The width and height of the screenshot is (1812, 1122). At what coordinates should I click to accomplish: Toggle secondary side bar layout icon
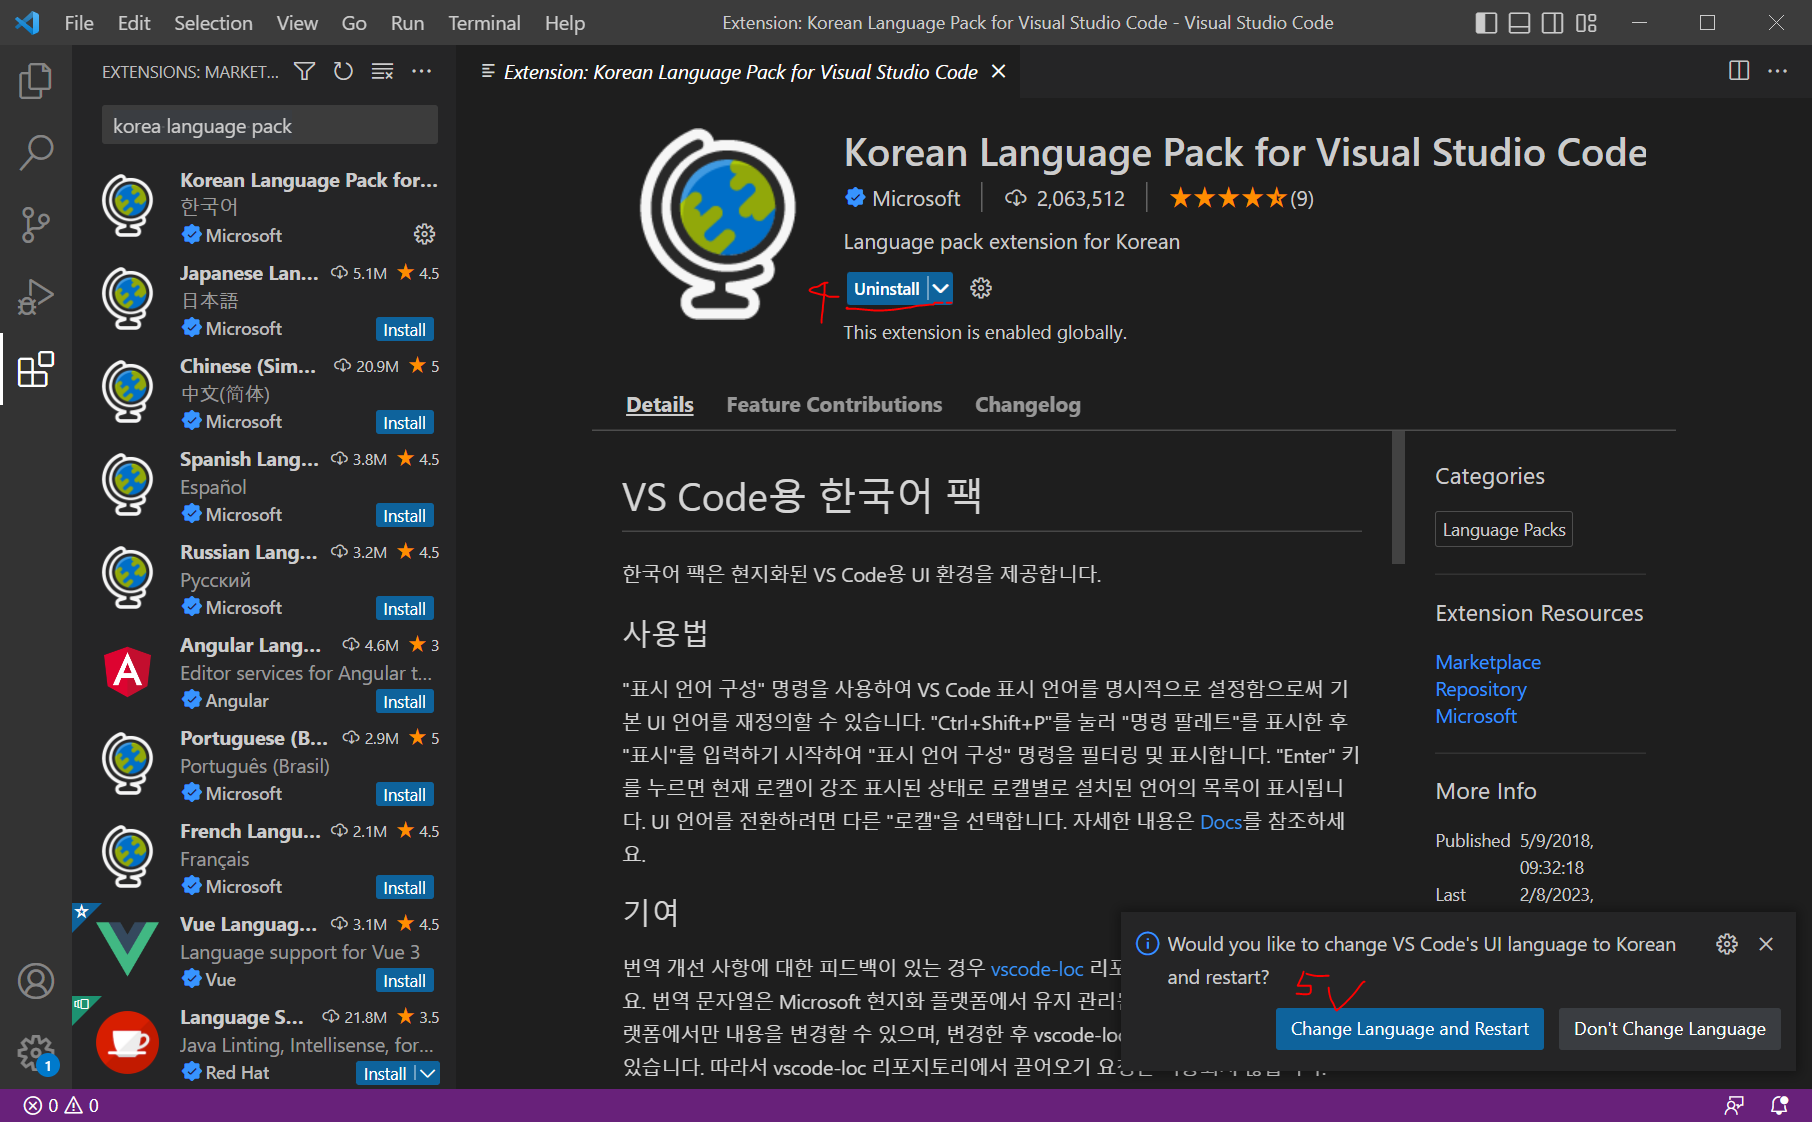(1552, 23)
